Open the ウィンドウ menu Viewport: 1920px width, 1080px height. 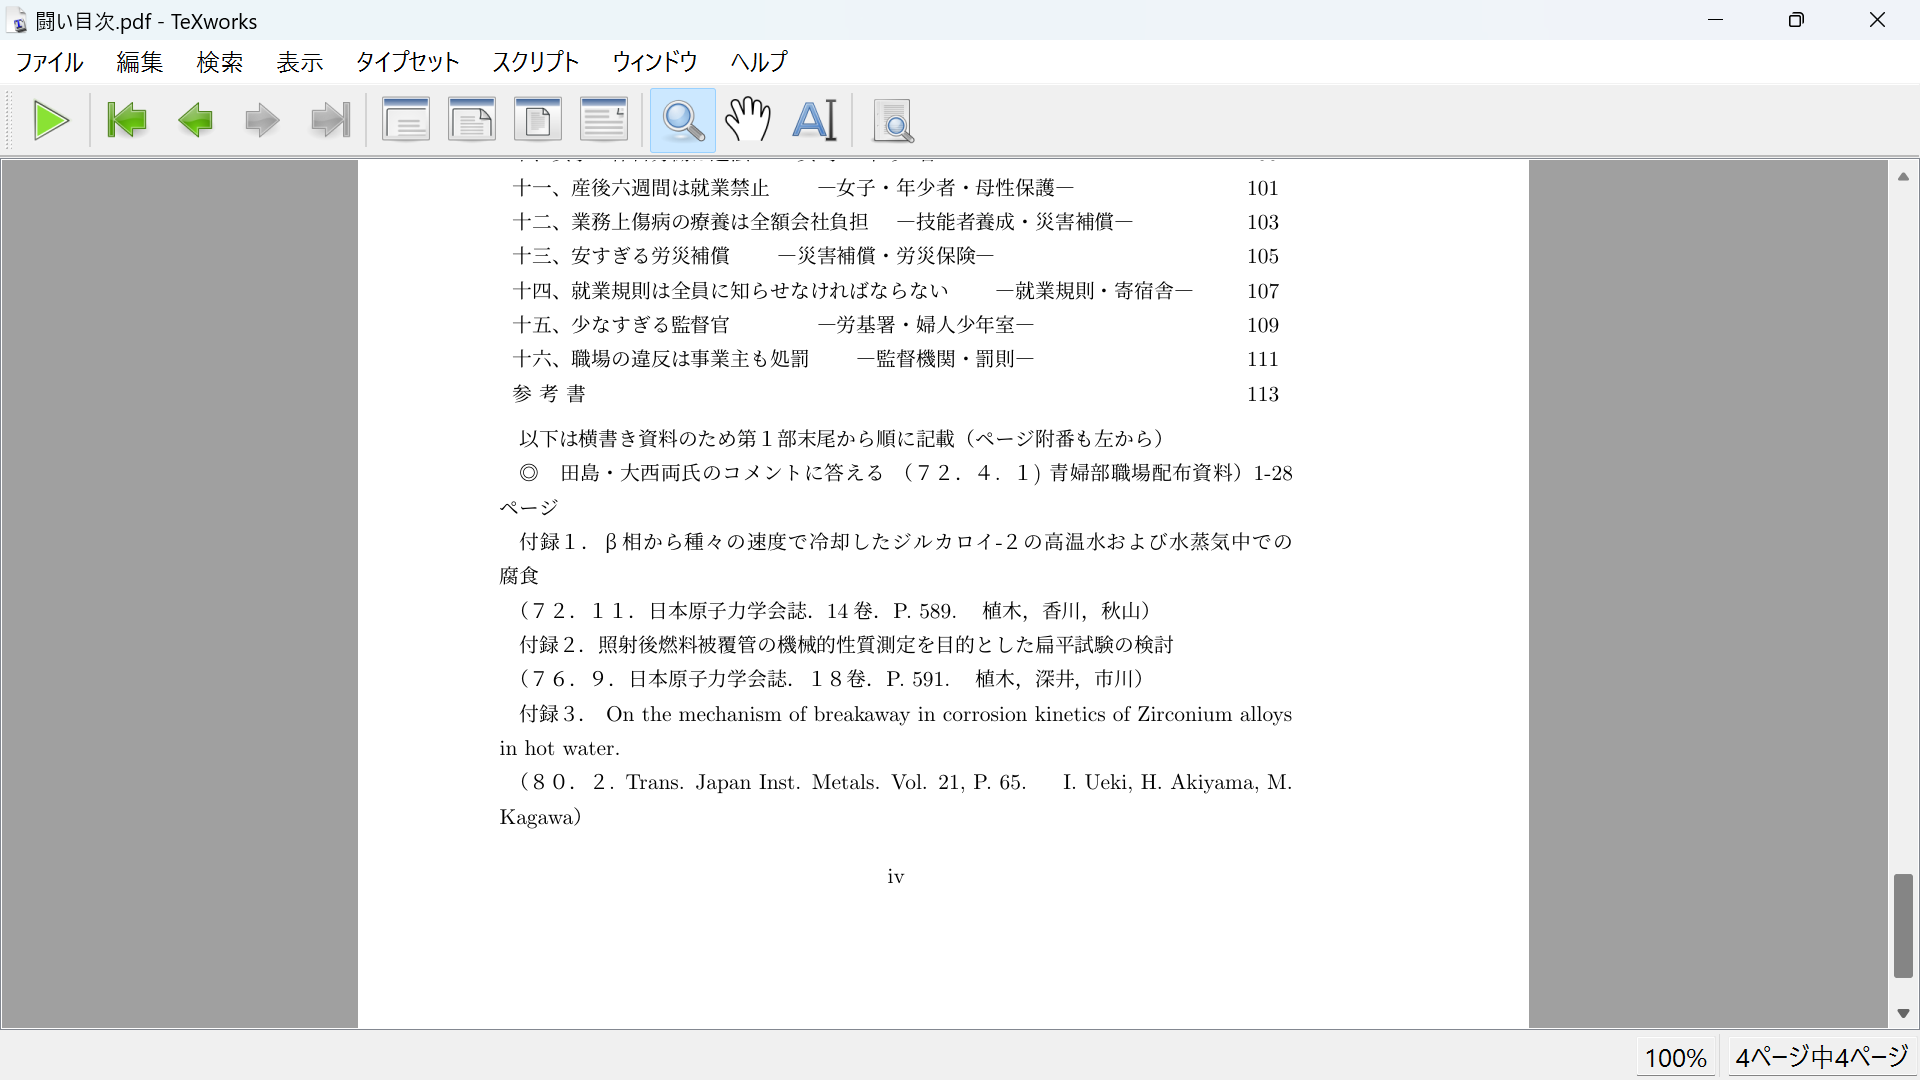click(x=655, y=62)
